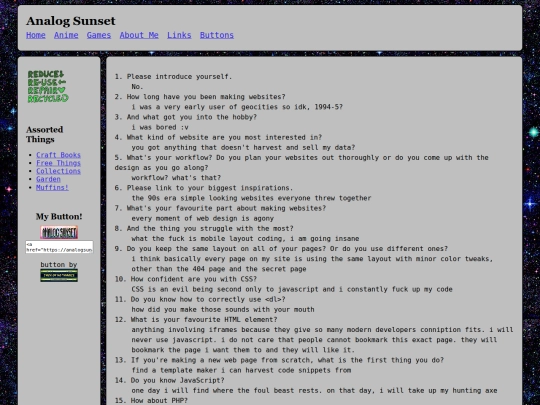The image size is (540, 405).
Task: Click the button maker's green badge
Action: pos(59,276)
